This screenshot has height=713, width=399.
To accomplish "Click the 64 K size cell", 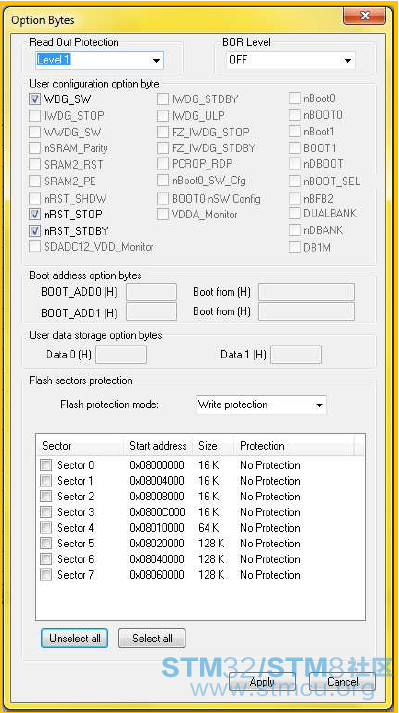I will tap(209, 527).
